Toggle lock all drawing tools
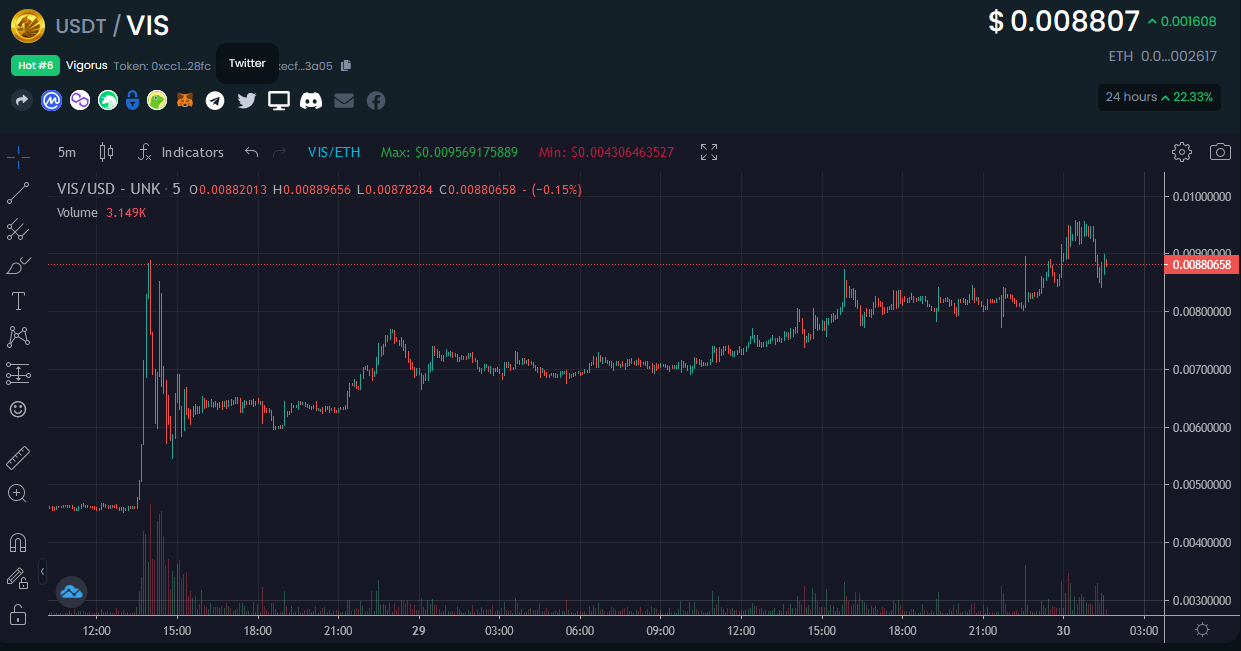 tap(18, 613)
